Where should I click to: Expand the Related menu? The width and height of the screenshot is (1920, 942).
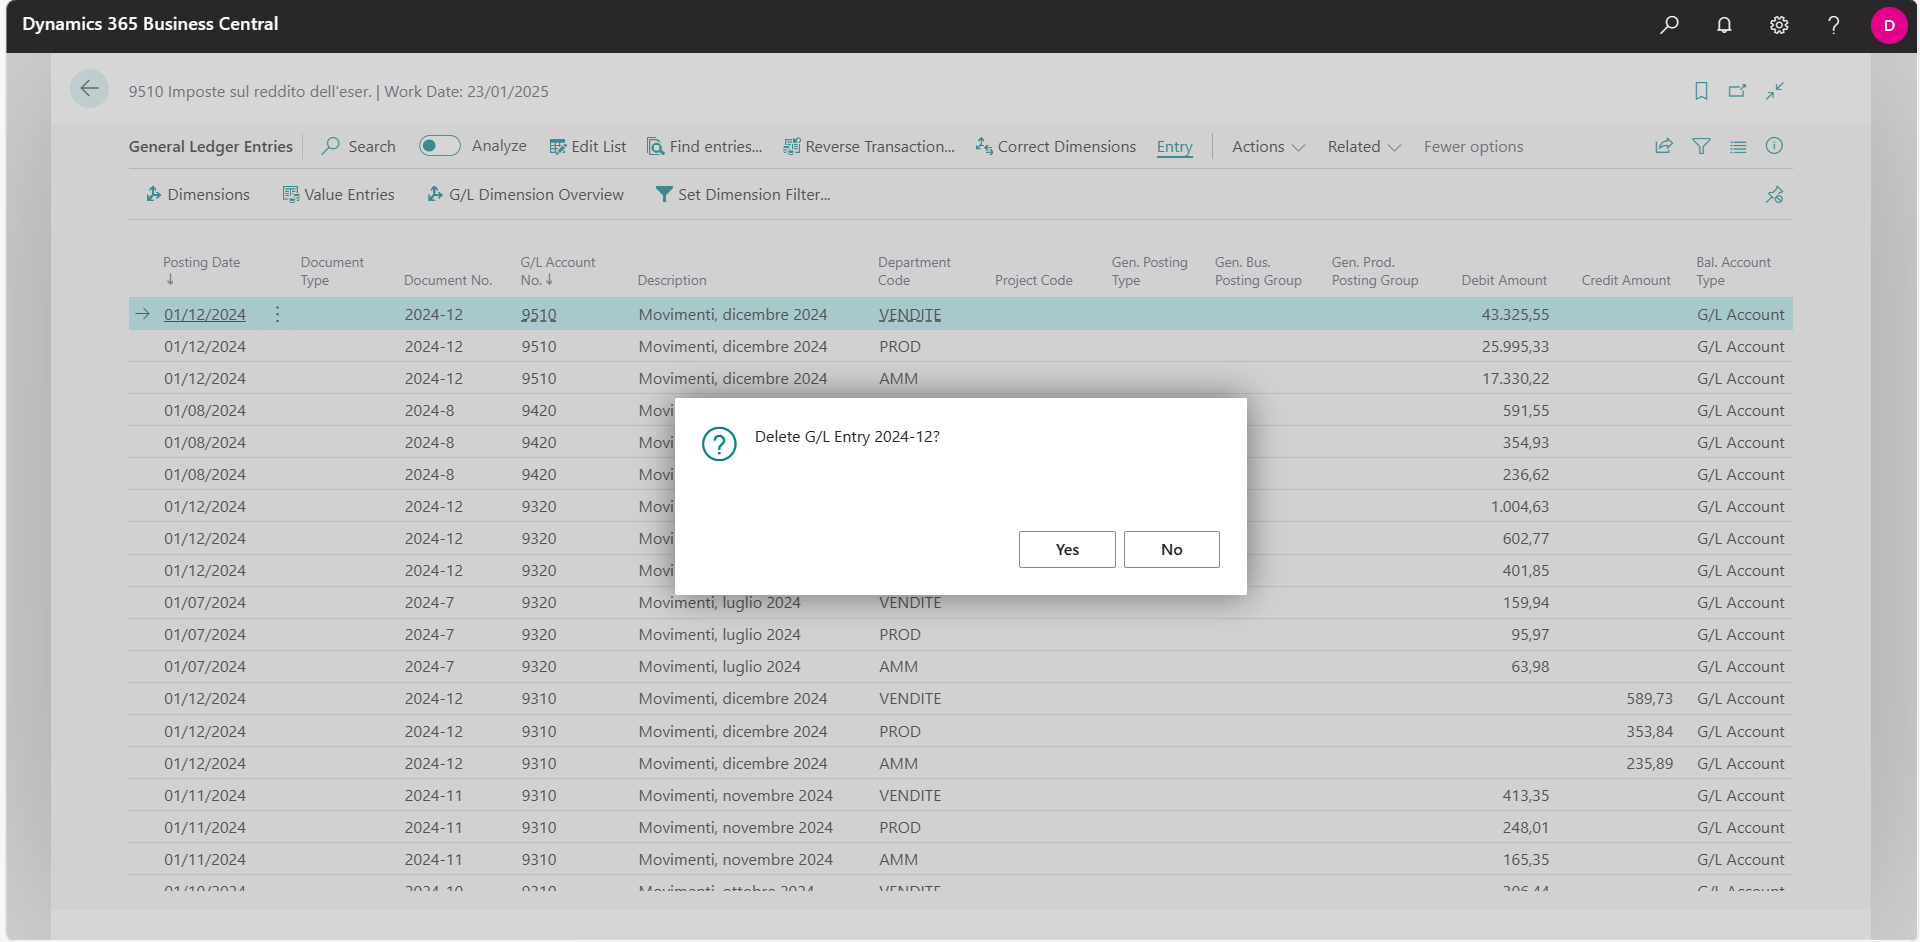coord(1364,146)
